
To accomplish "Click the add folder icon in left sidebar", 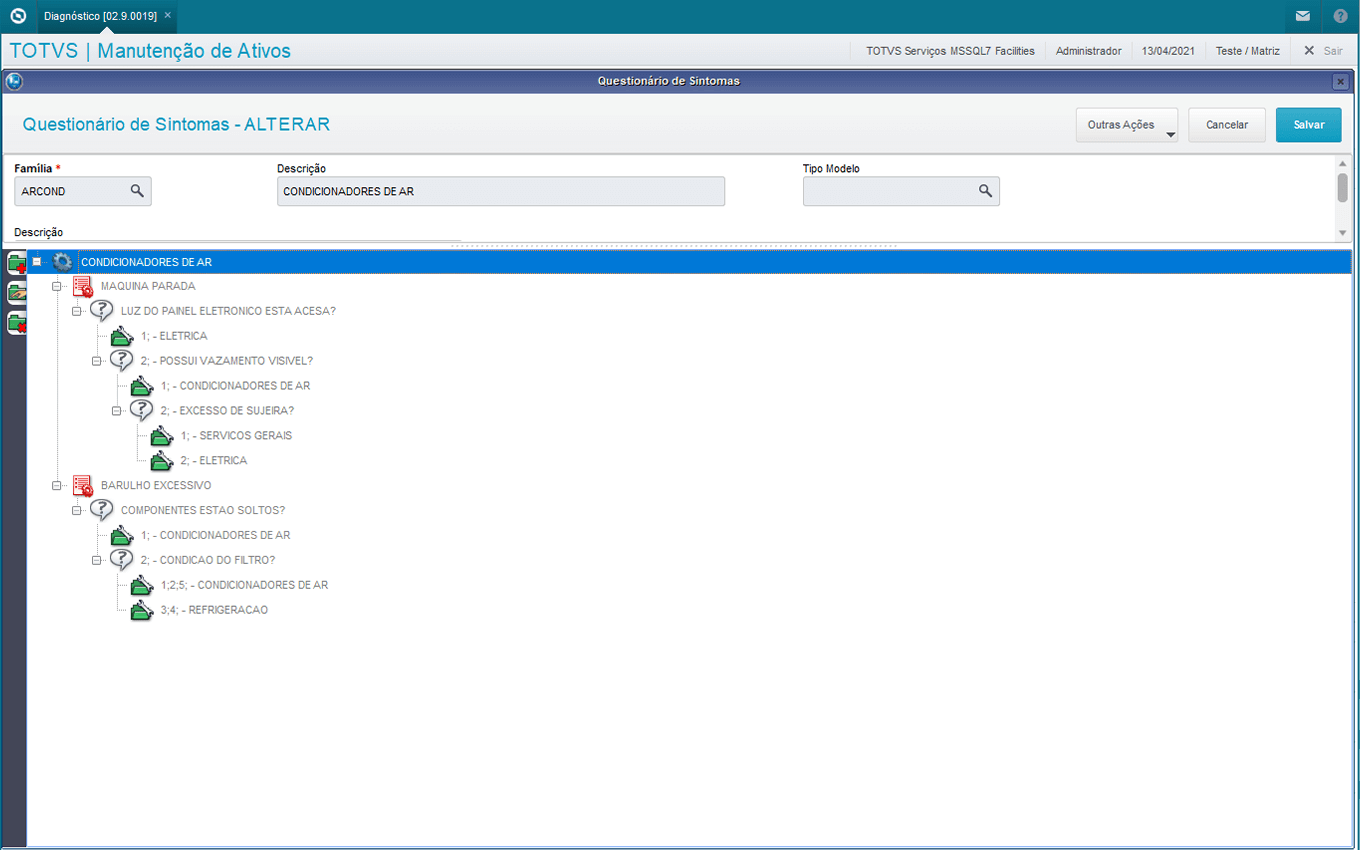I will (x=16, y=264).
